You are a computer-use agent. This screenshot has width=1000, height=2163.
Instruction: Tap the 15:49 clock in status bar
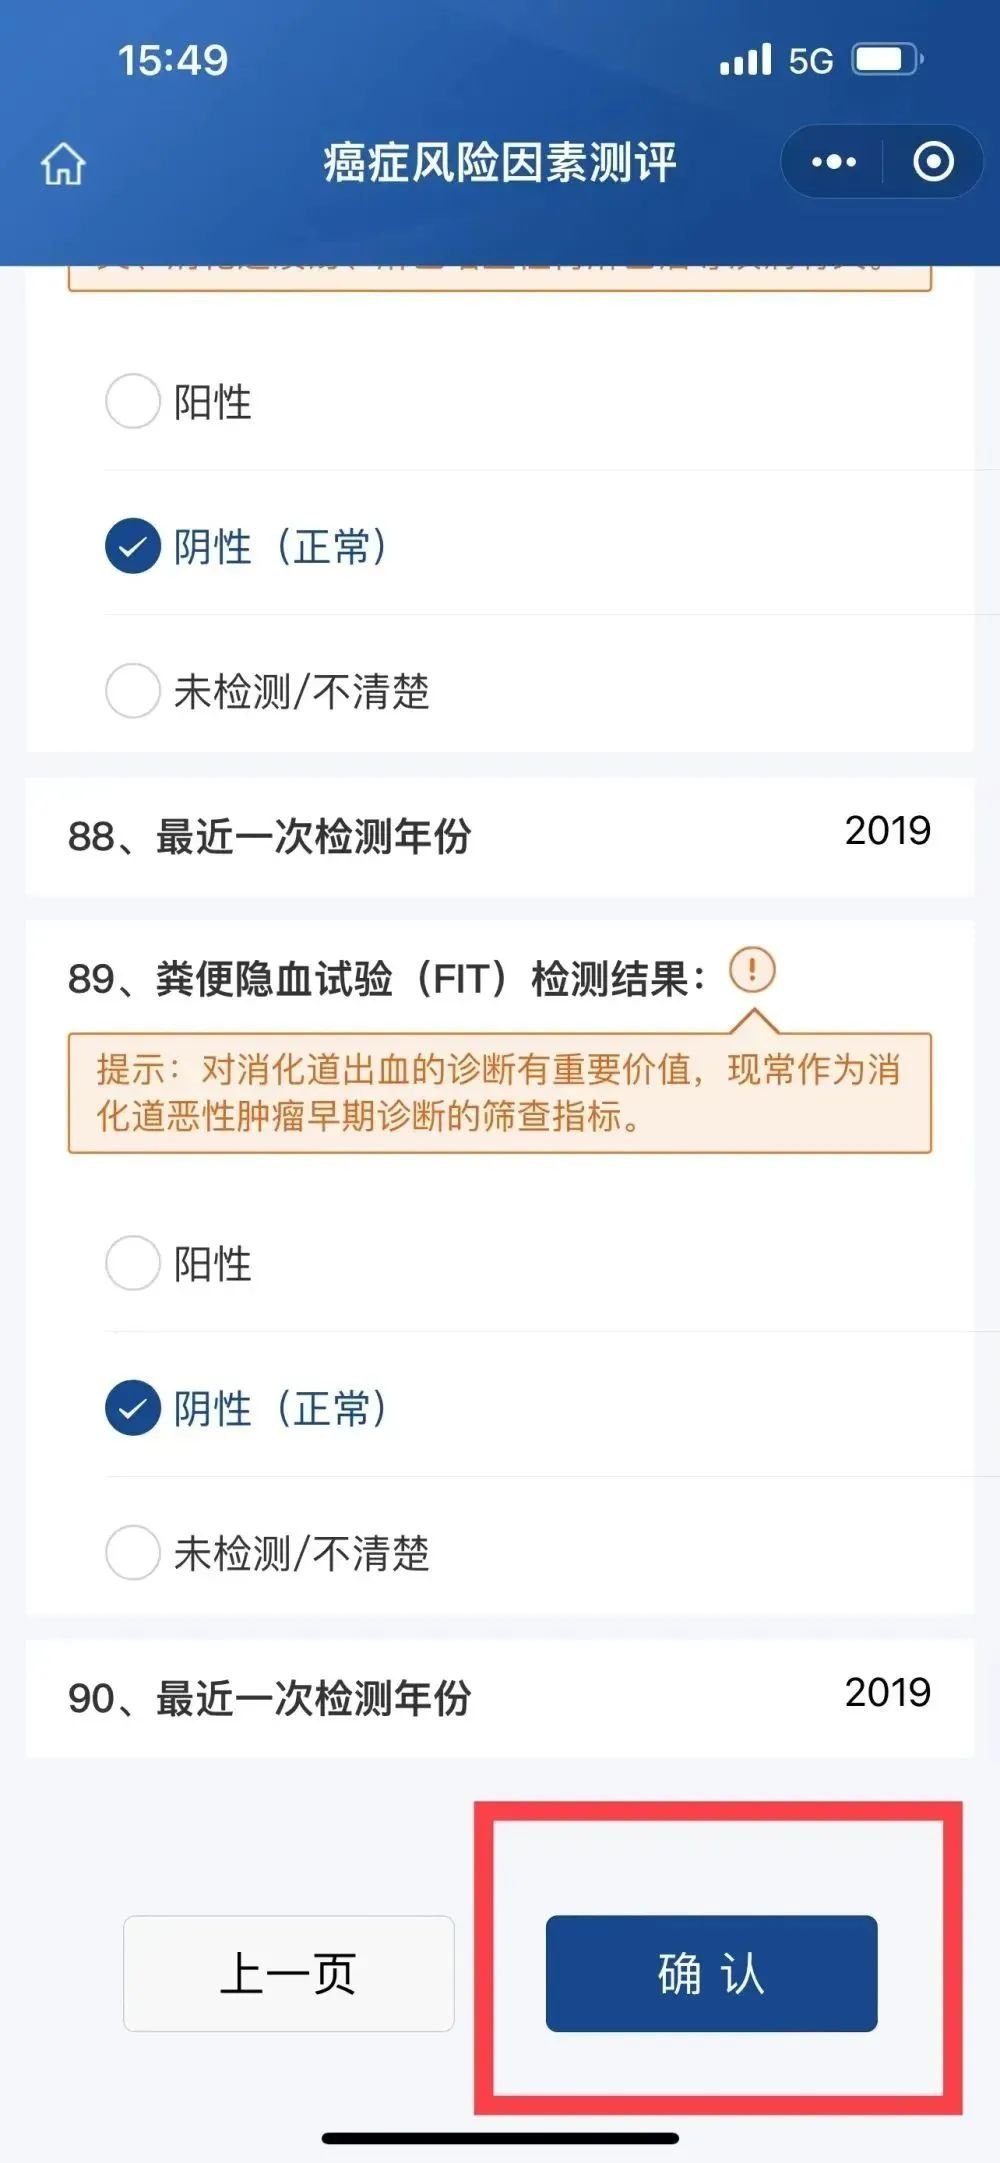point(173,60)
